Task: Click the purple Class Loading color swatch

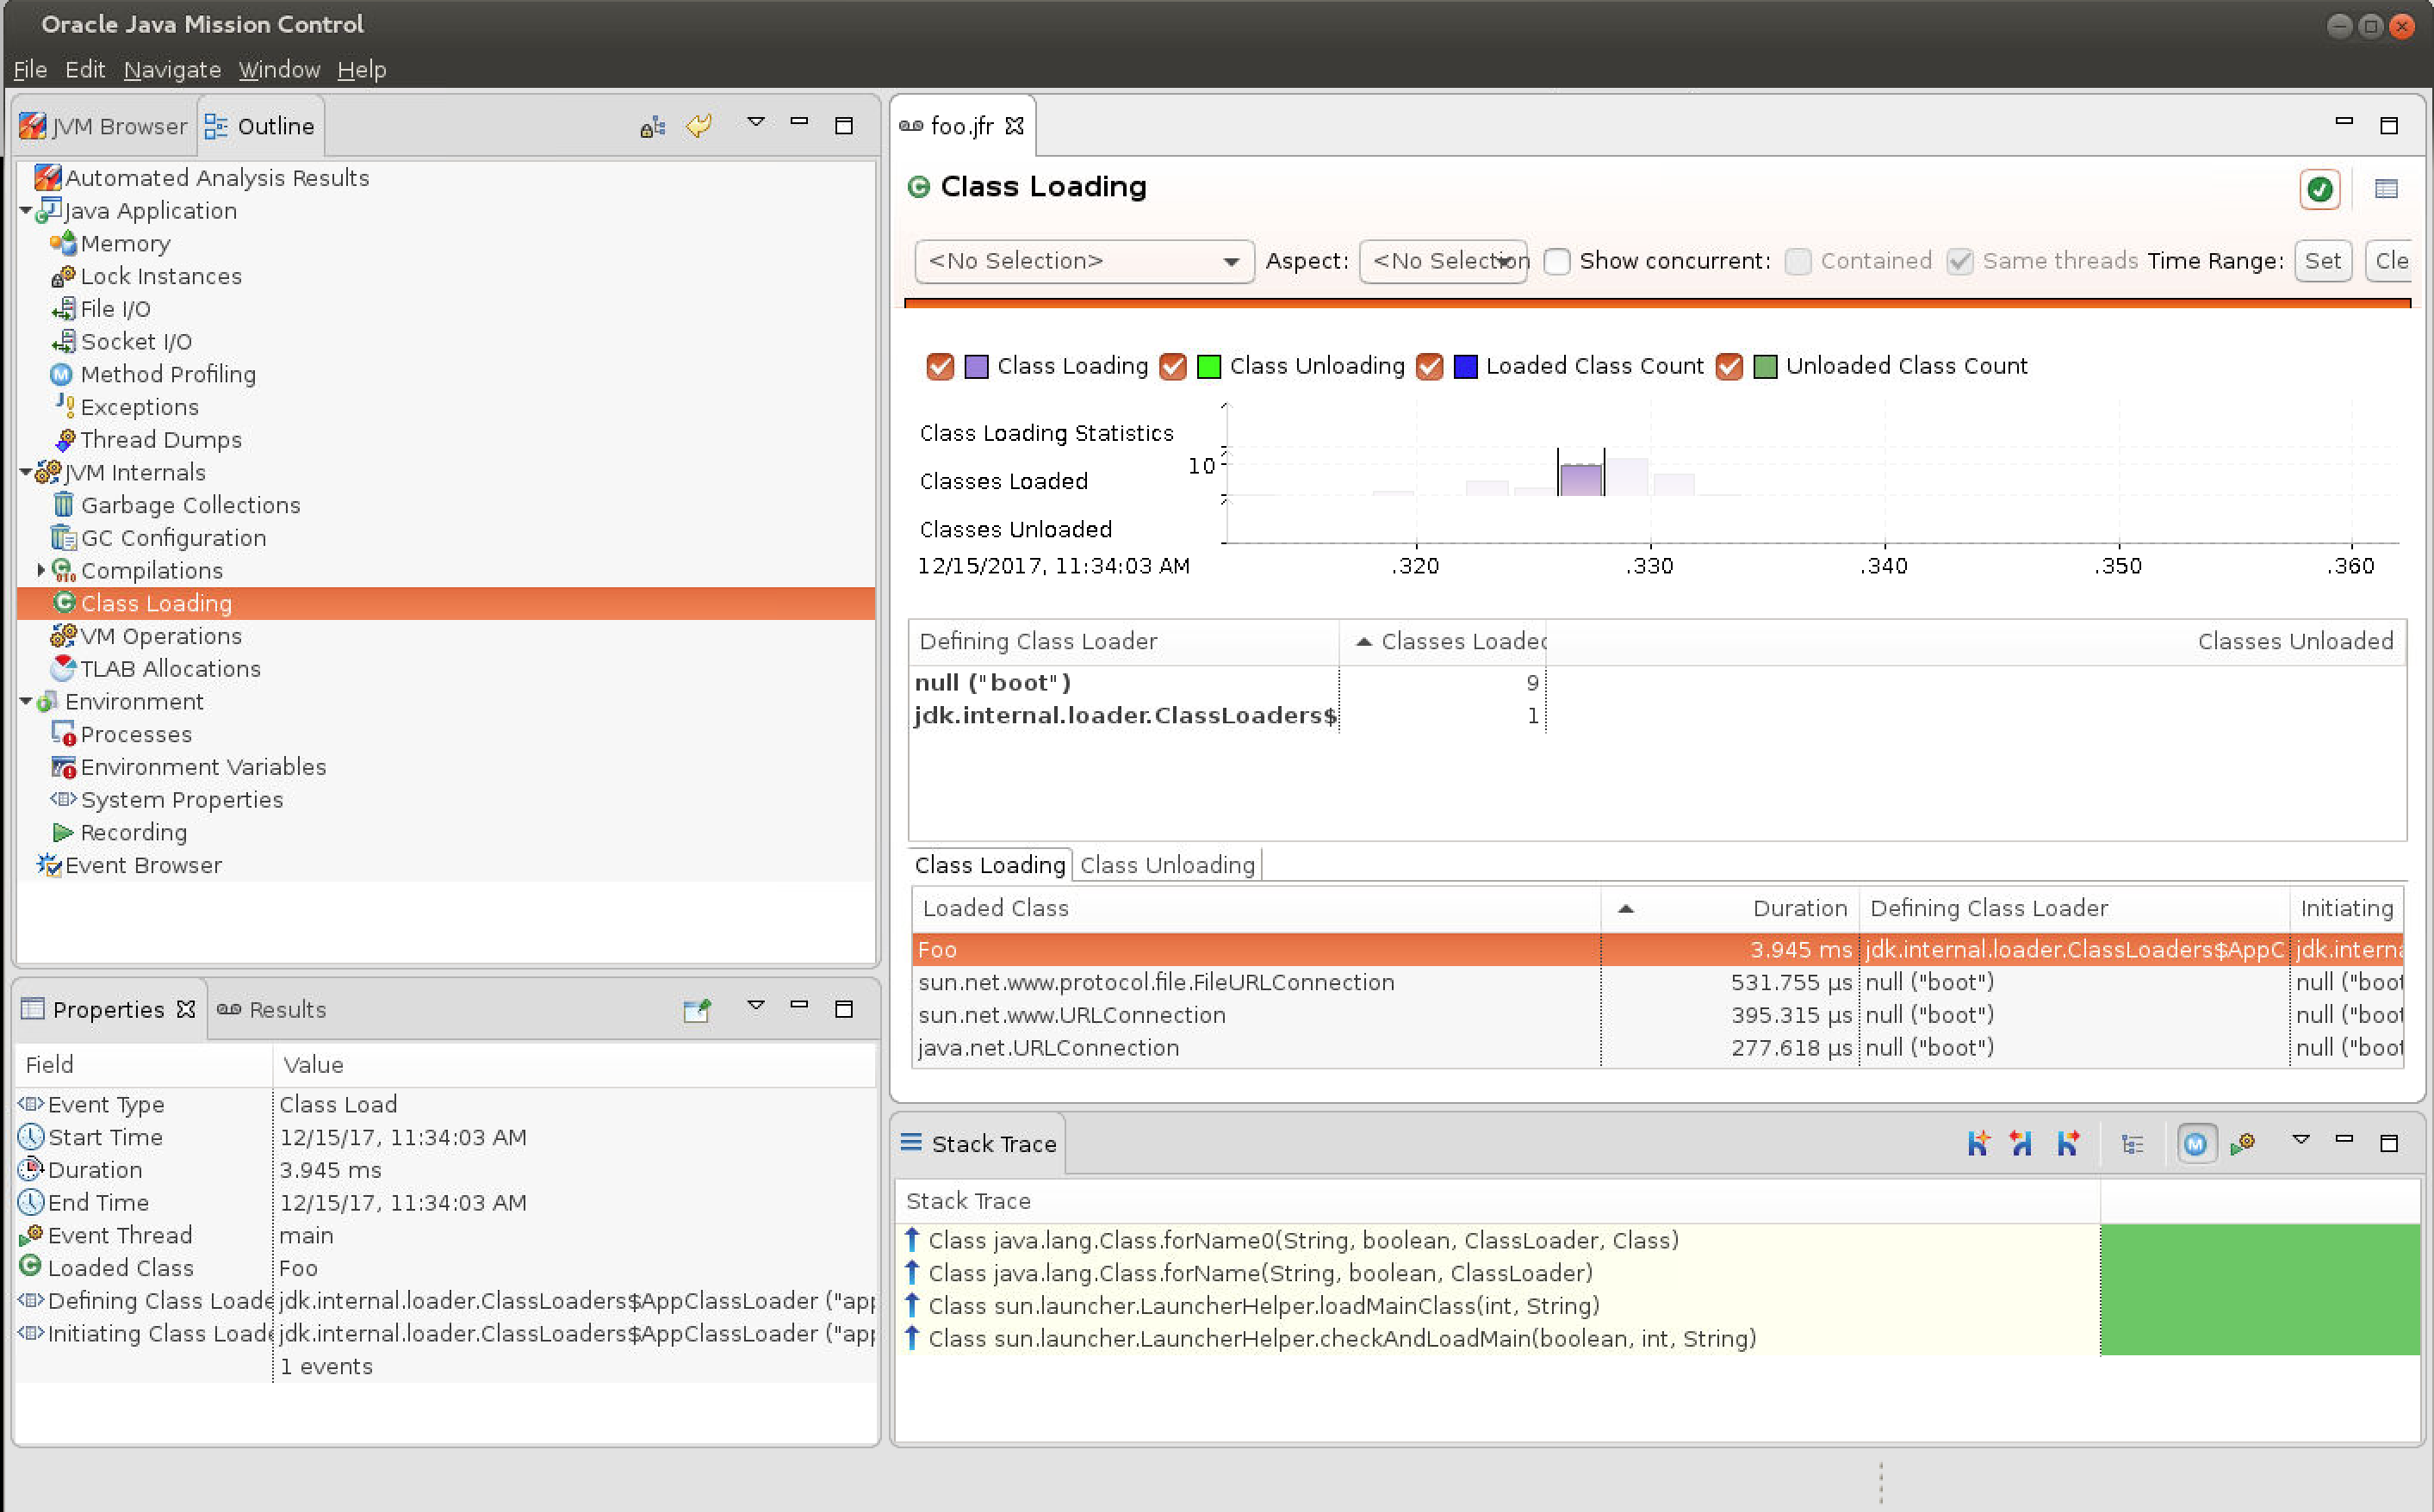Action: tap(976, 366)
